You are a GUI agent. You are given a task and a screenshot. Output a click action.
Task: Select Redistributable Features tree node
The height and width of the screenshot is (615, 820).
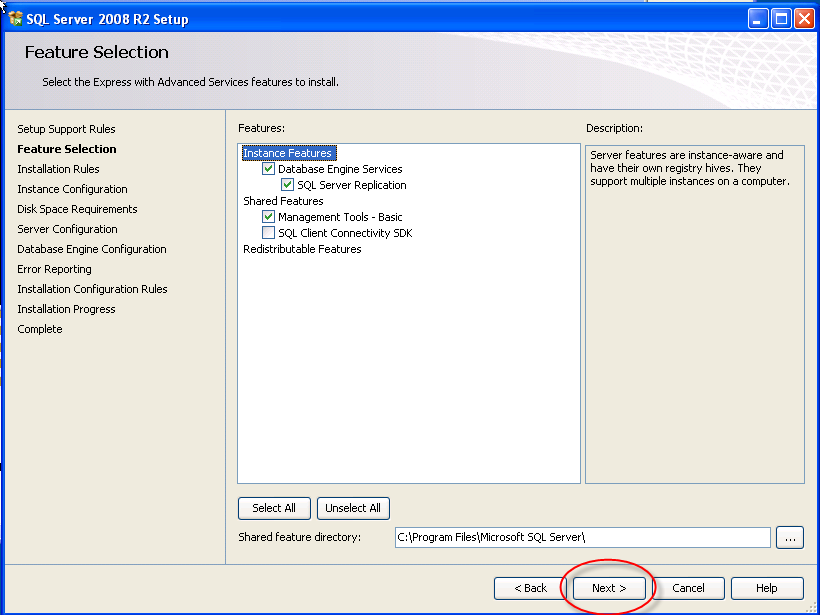[x=302, y=249]
